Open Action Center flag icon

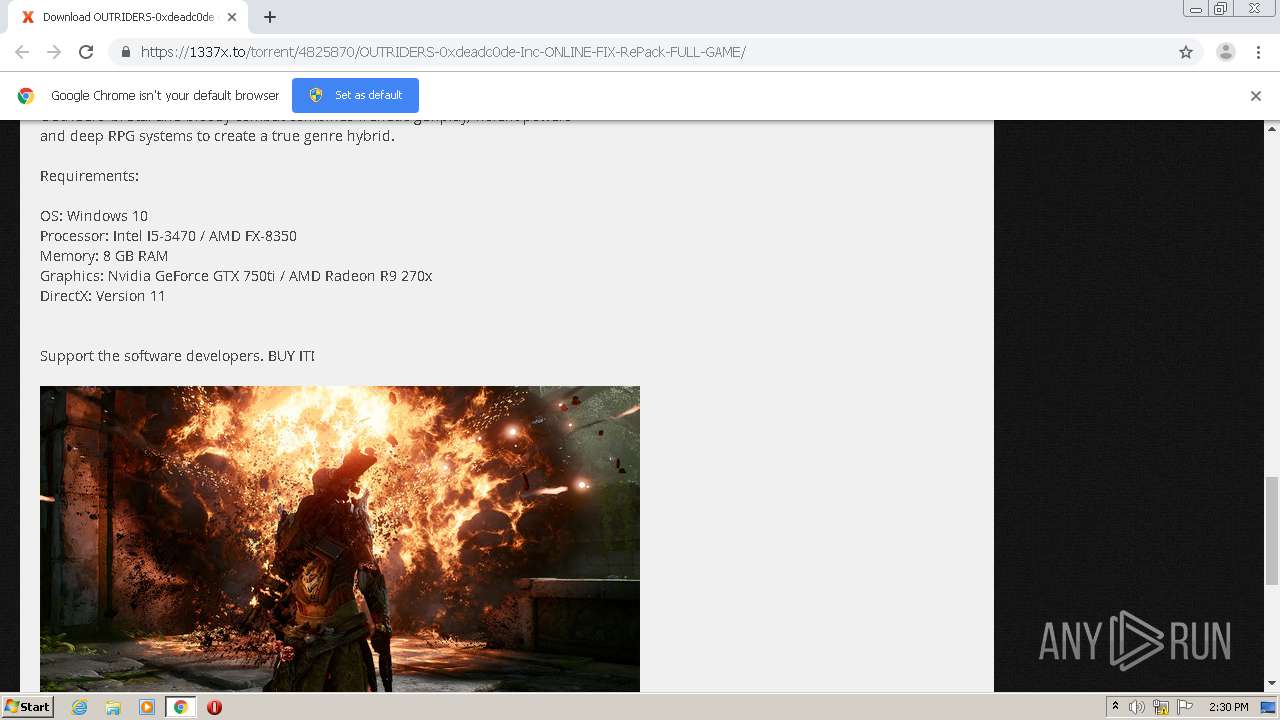1184,707
